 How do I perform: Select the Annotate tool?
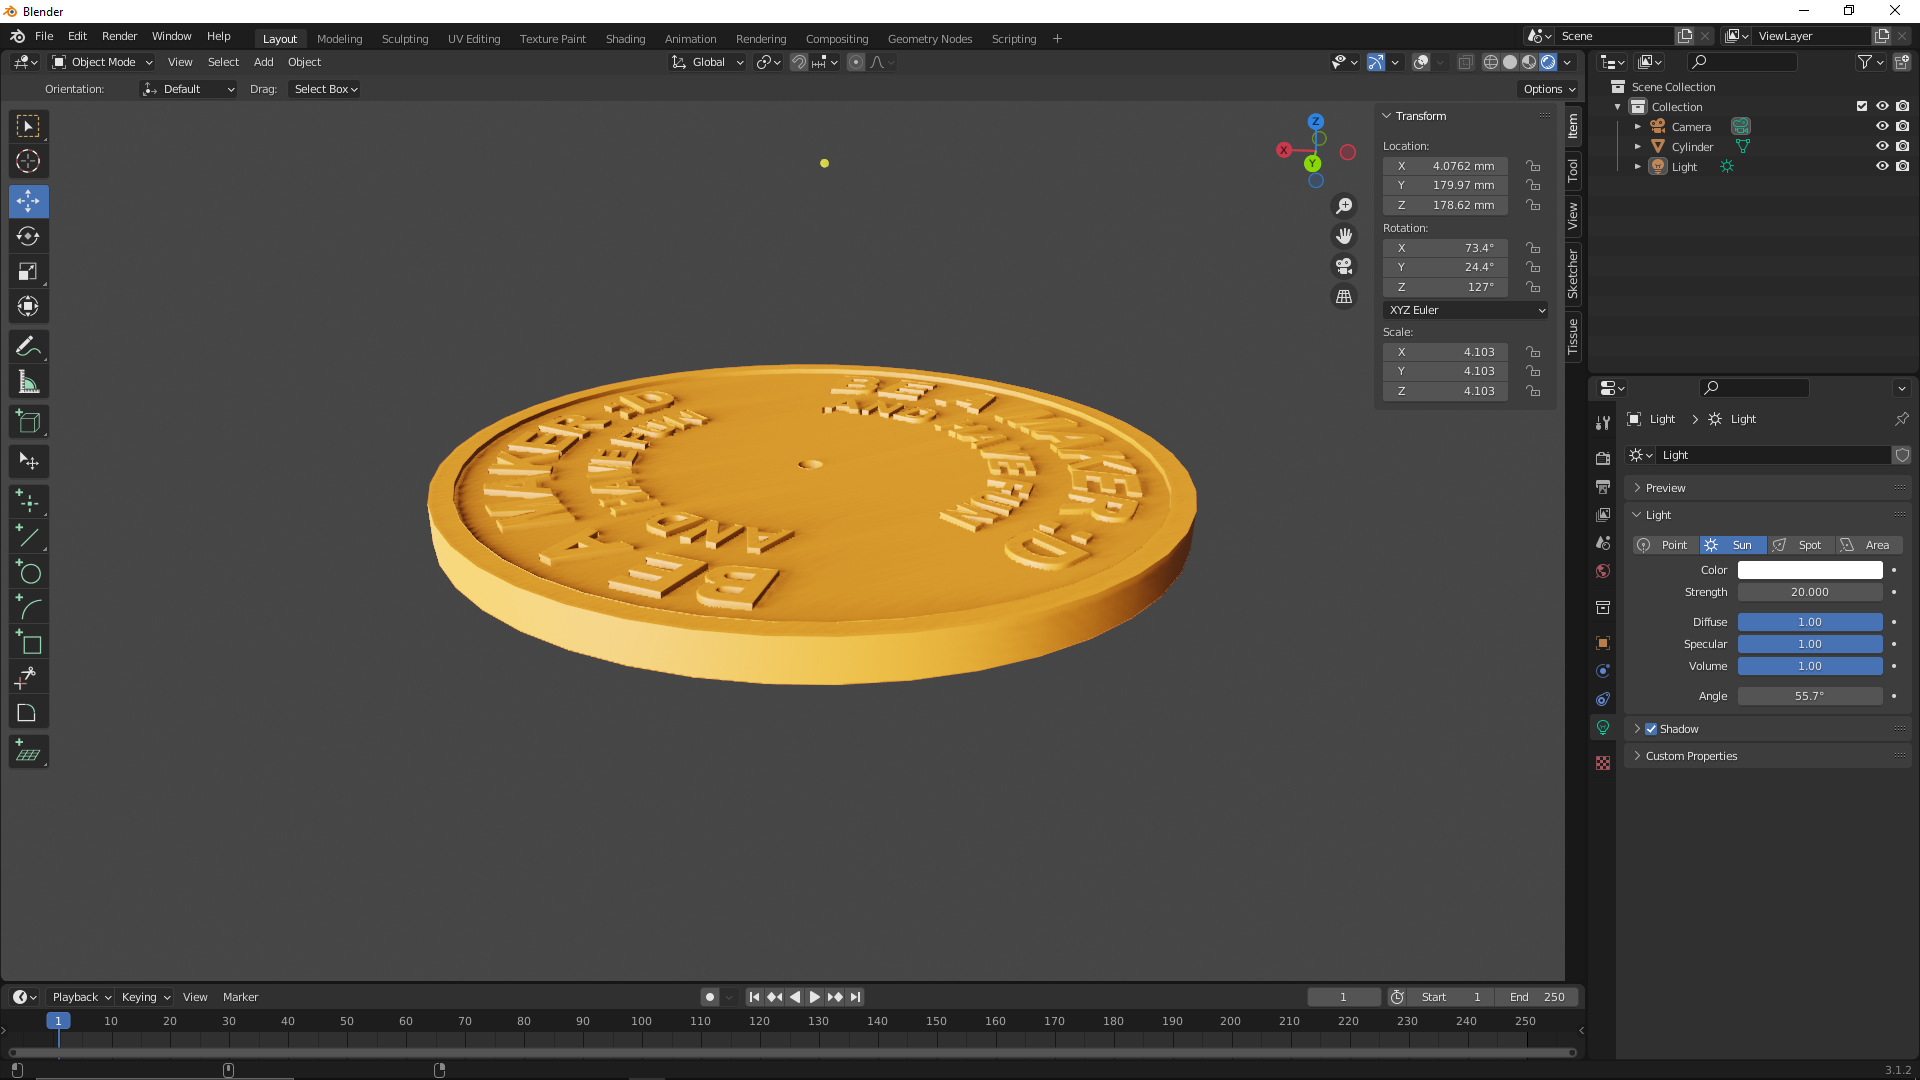tap(28, 346)
